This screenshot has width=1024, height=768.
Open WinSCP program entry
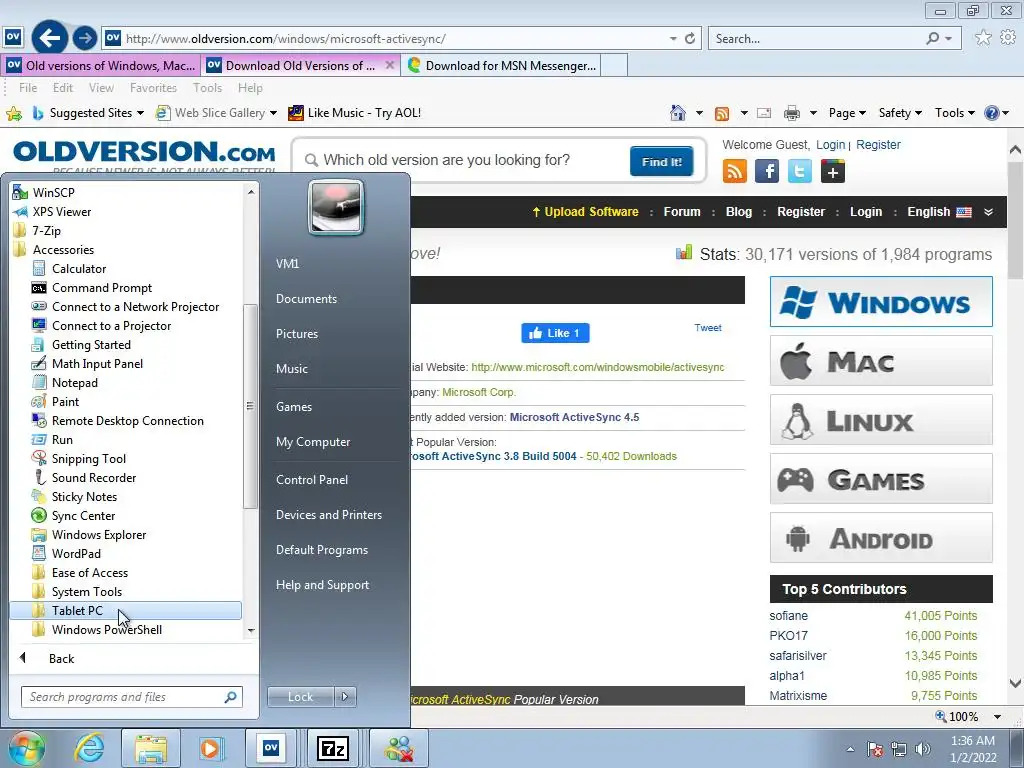tap(54, 193)
